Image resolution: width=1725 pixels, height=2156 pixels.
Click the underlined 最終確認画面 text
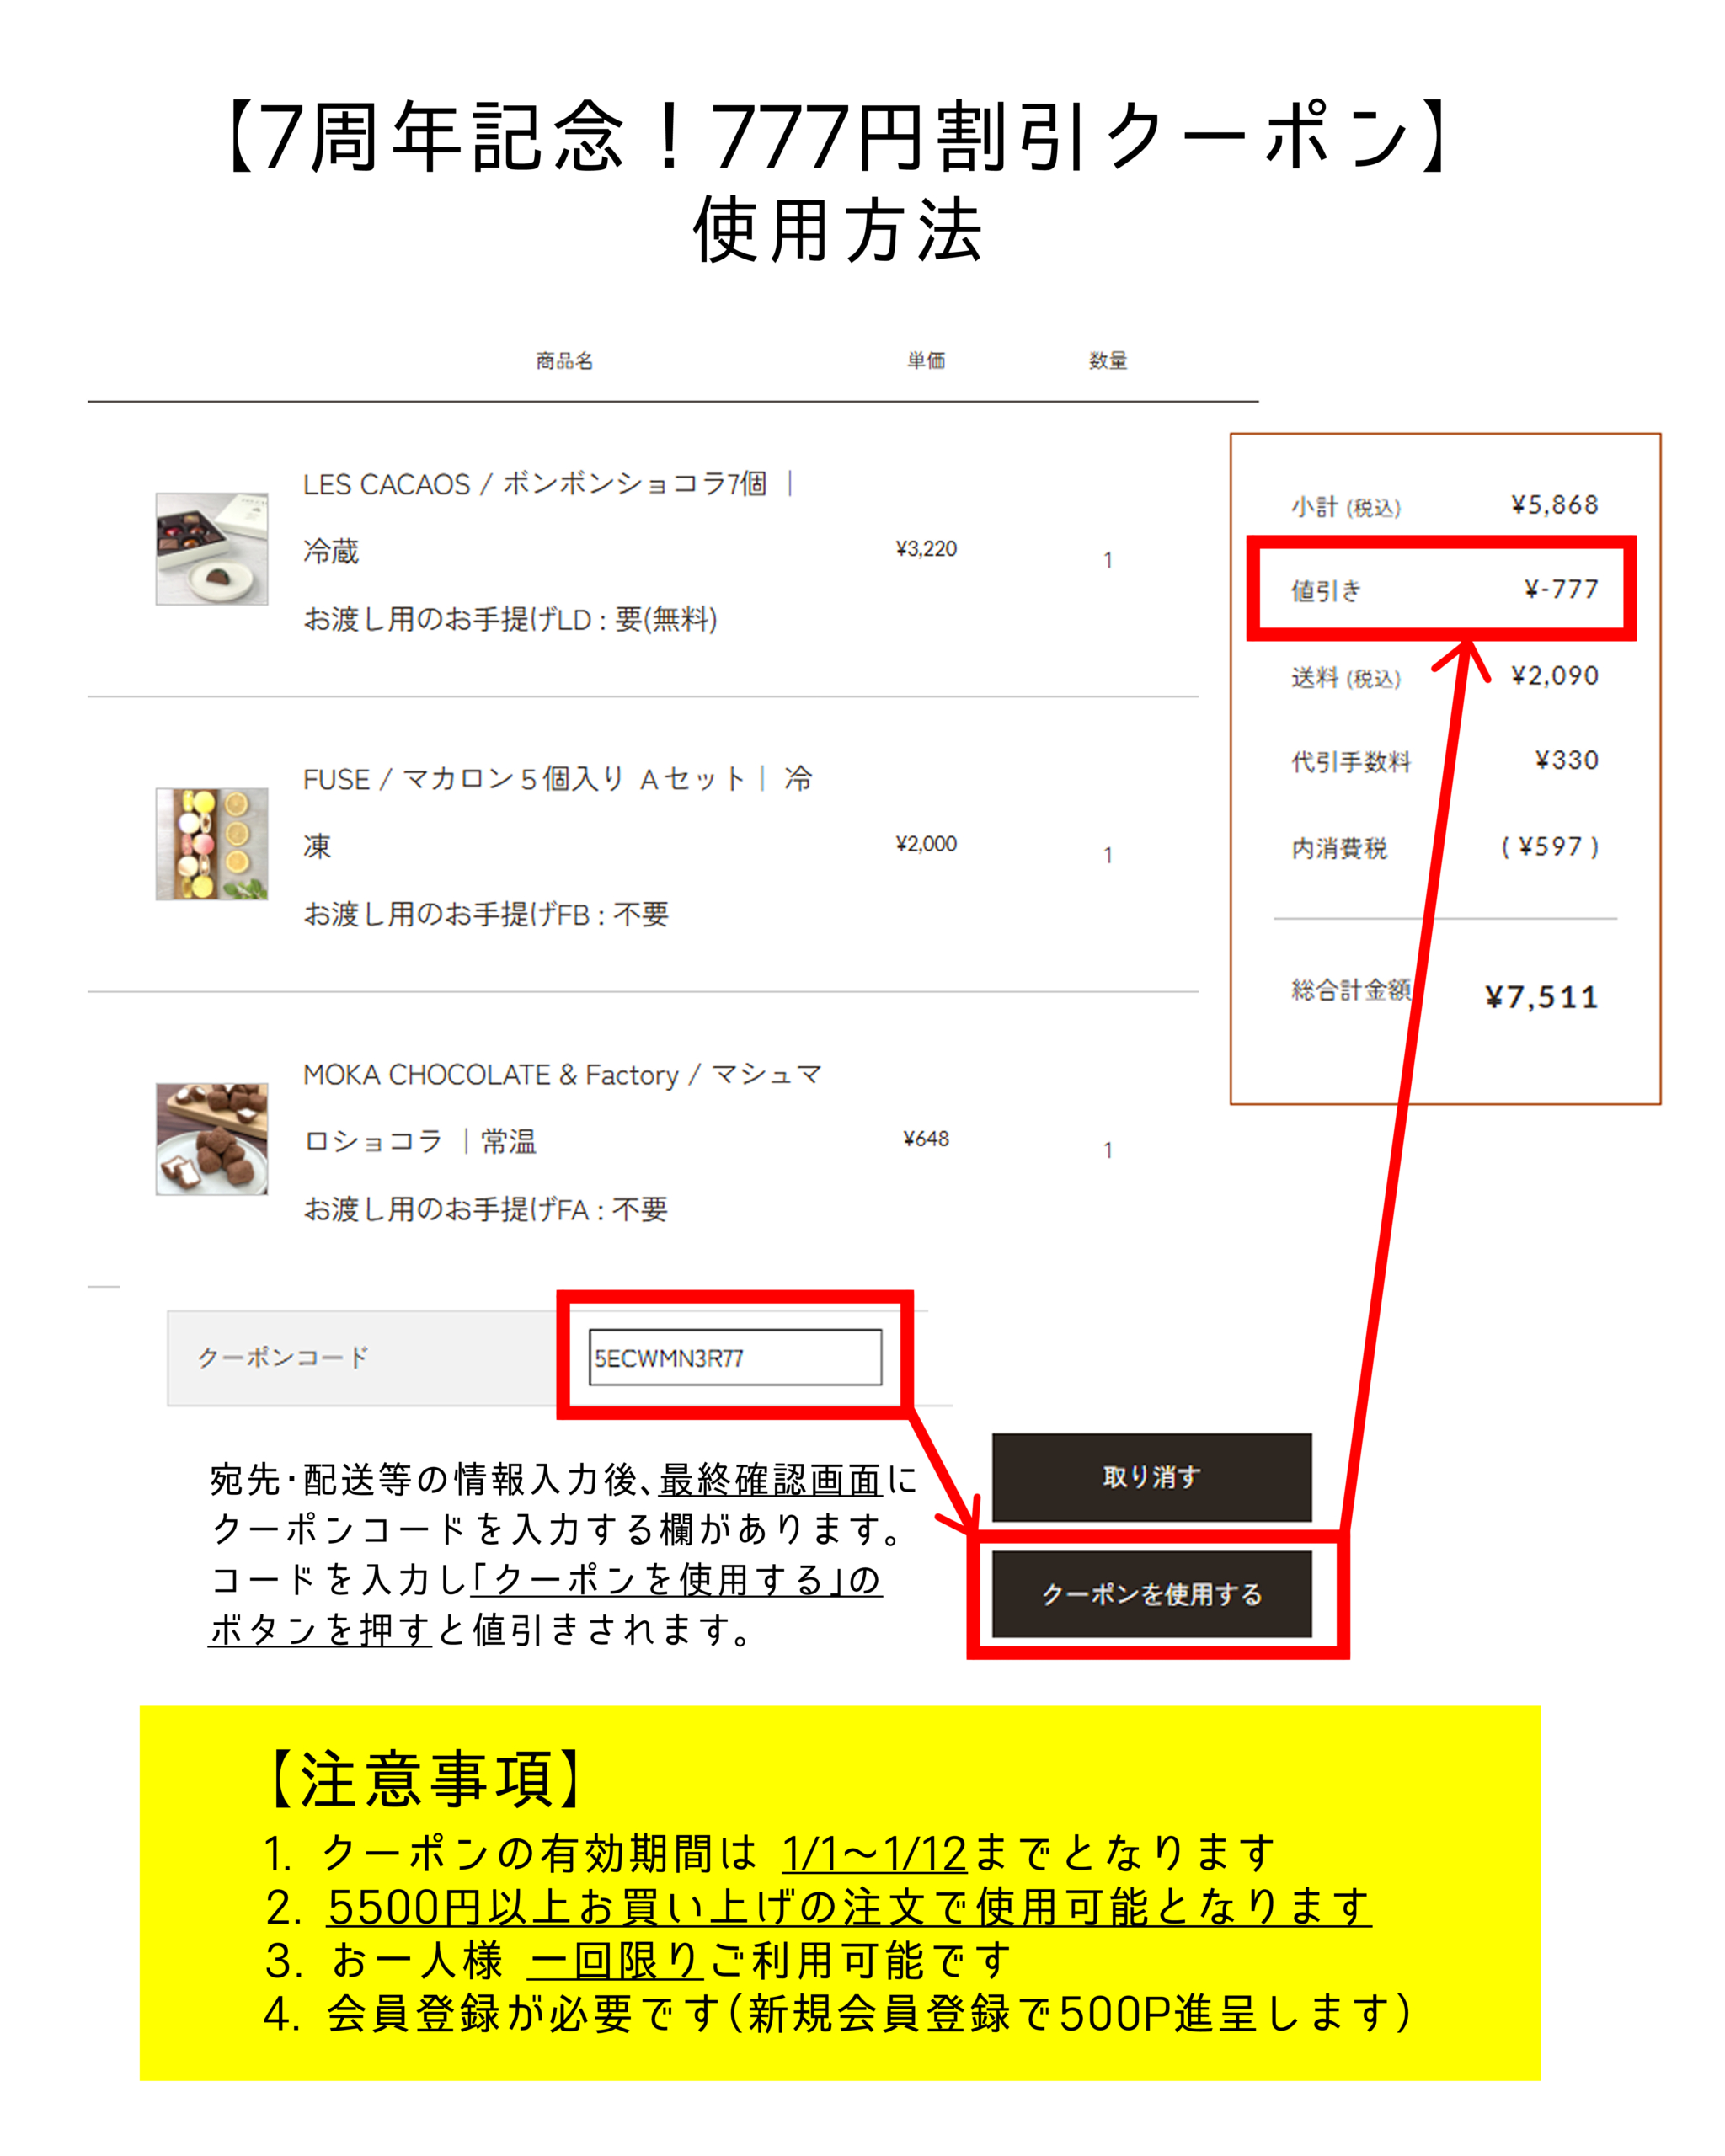pyautogui.click(x=771, y=1479)
